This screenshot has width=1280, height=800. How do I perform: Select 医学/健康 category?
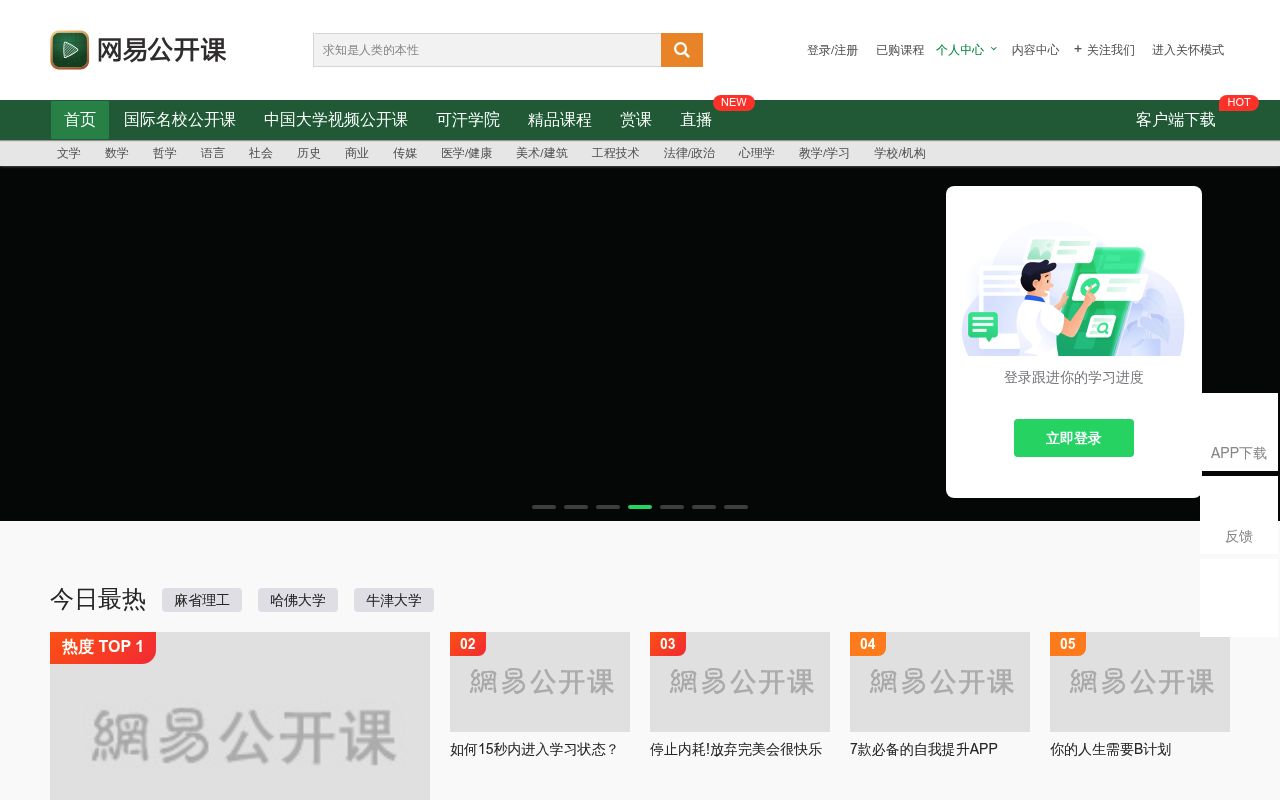467,153
